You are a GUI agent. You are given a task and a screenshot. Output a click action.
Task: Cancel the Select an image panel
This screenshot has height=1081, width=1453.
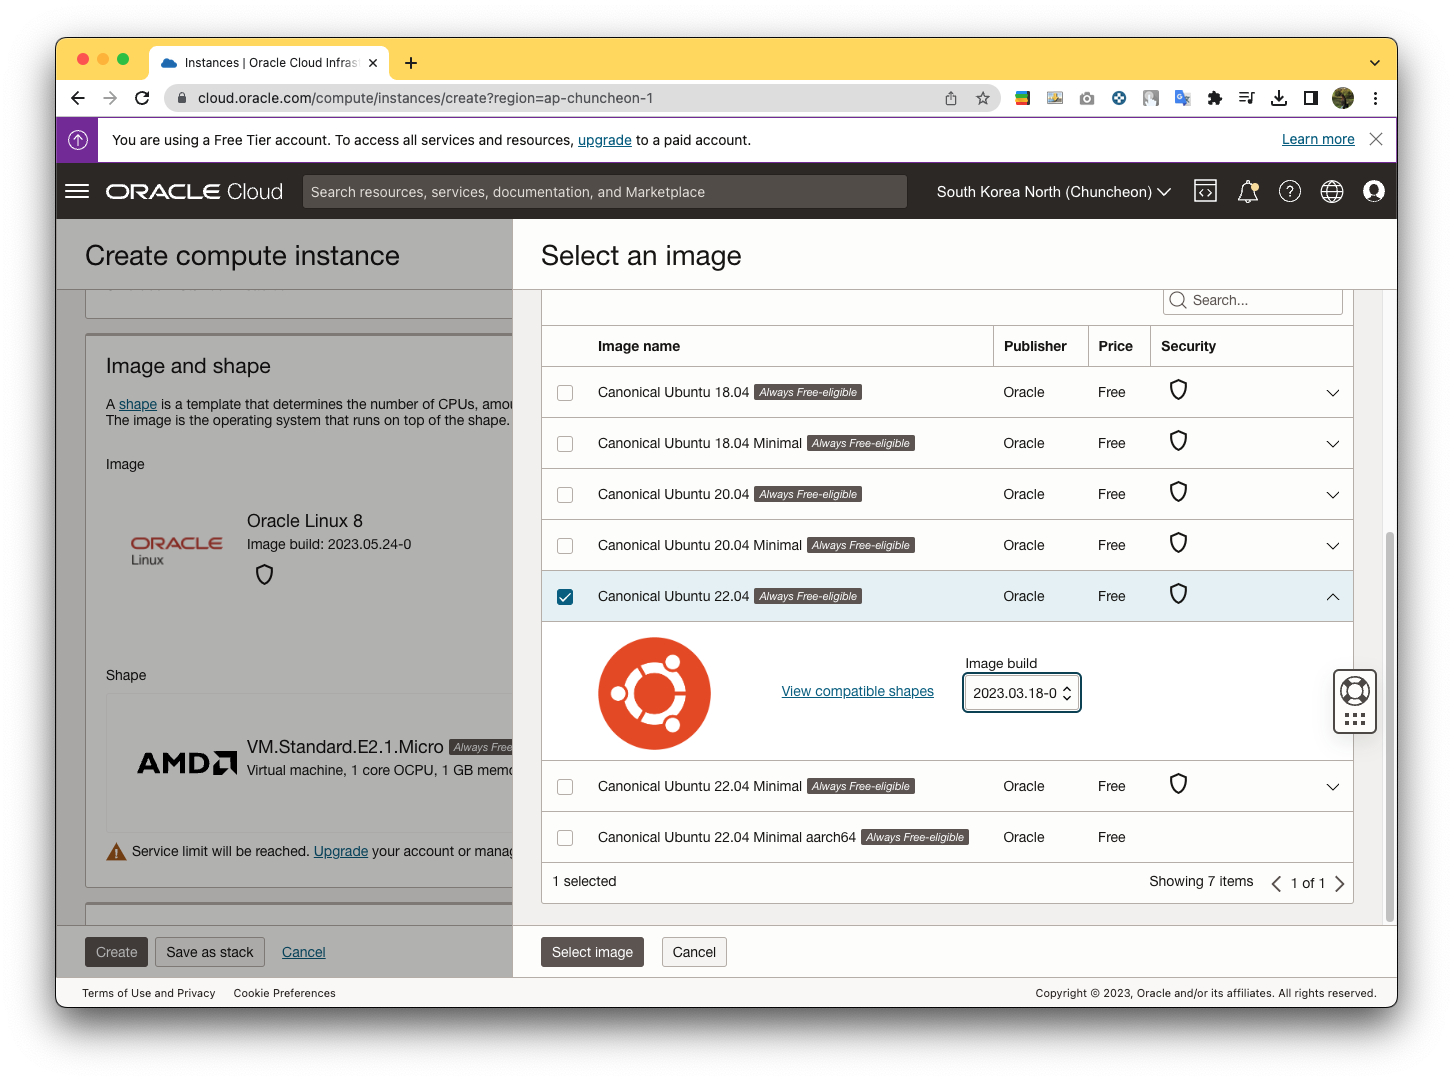pyautogui.click(x=694, y=952)
